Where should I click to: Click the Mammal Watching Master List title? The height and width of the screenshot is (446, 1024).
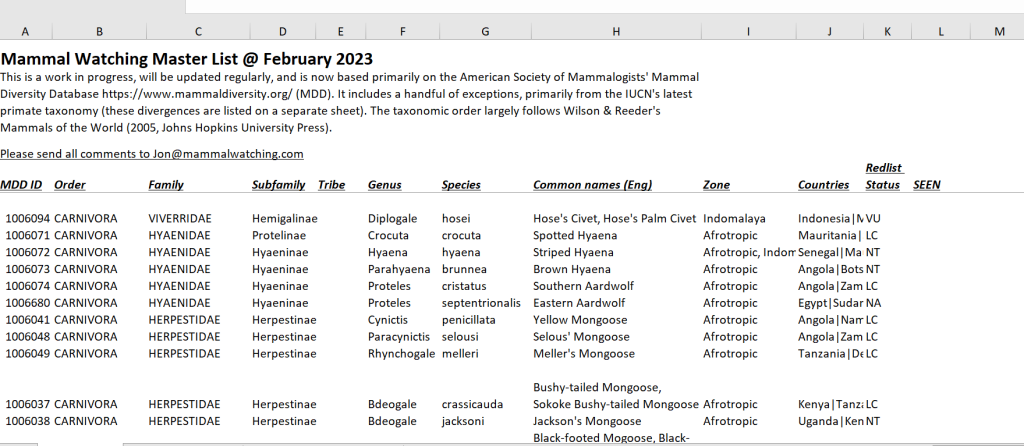[187, 59]
